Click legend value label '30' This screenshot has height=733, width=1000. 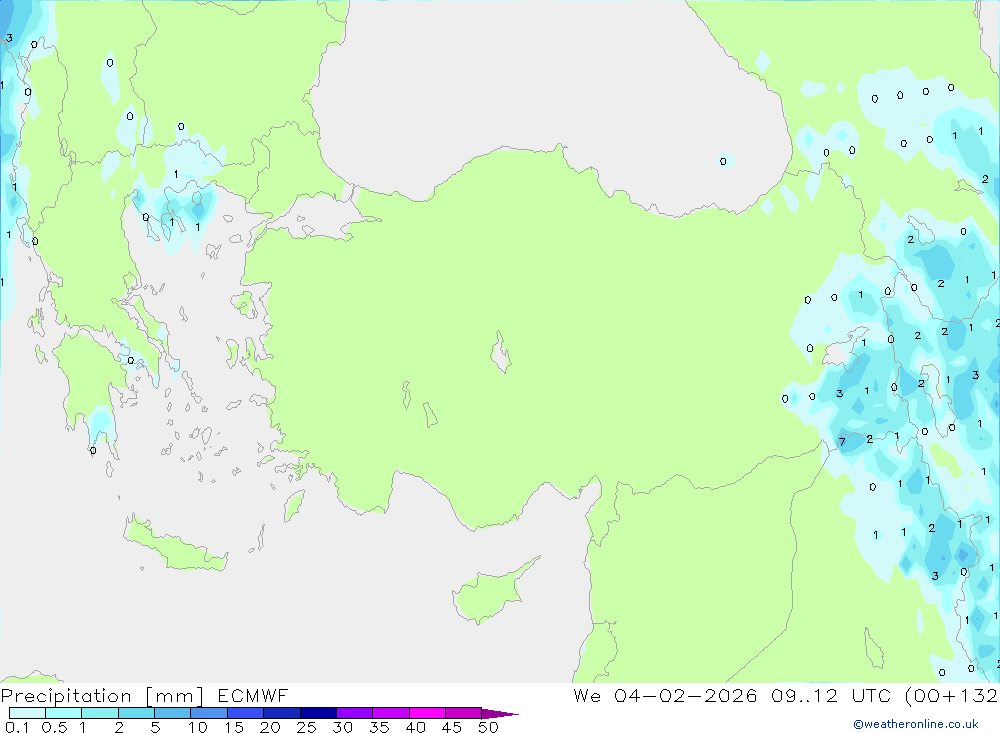(x=342, y=727)
